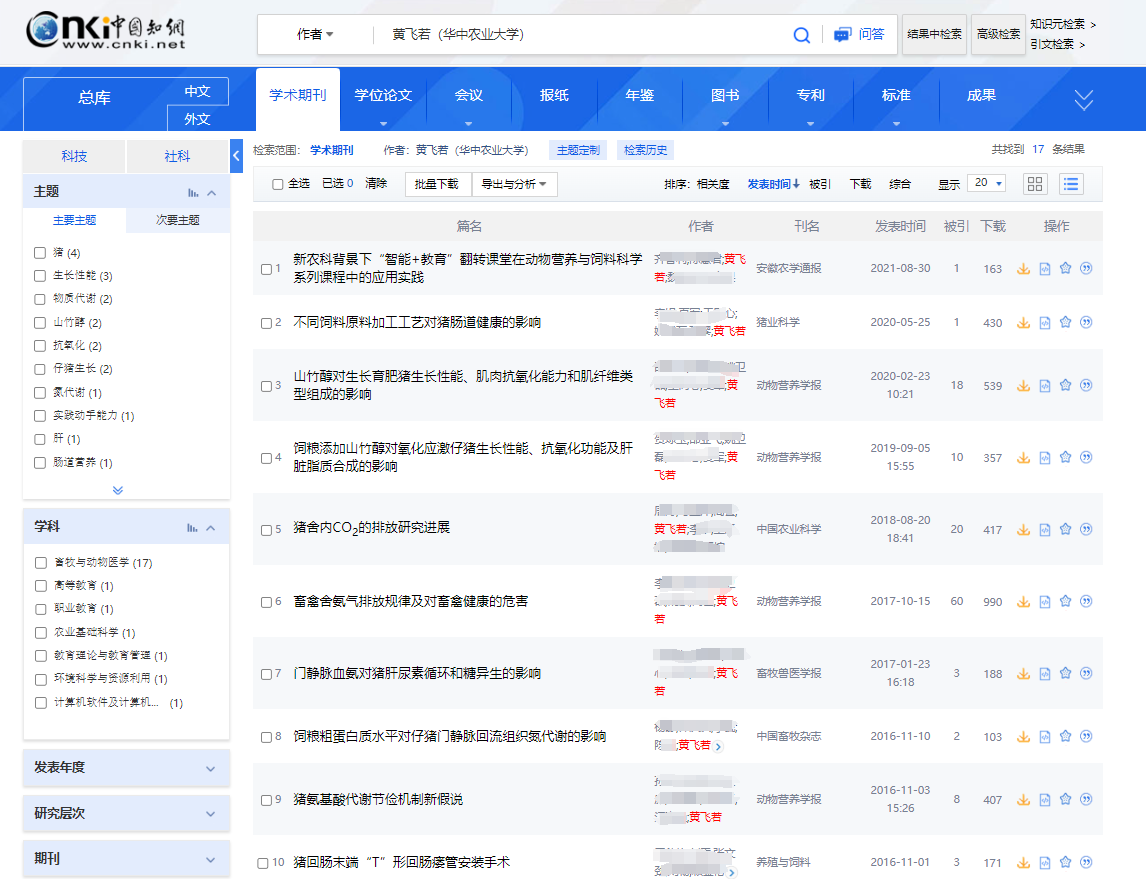
Task: Cite the 2017-10-15 article
Action: pos(1086,601)
